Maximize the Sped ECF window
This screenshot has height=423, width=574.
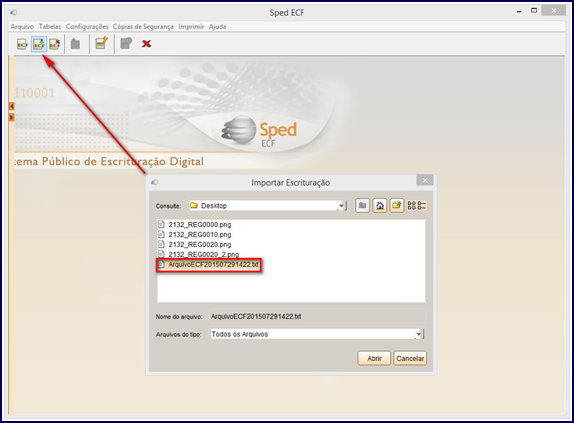(534, 11)
